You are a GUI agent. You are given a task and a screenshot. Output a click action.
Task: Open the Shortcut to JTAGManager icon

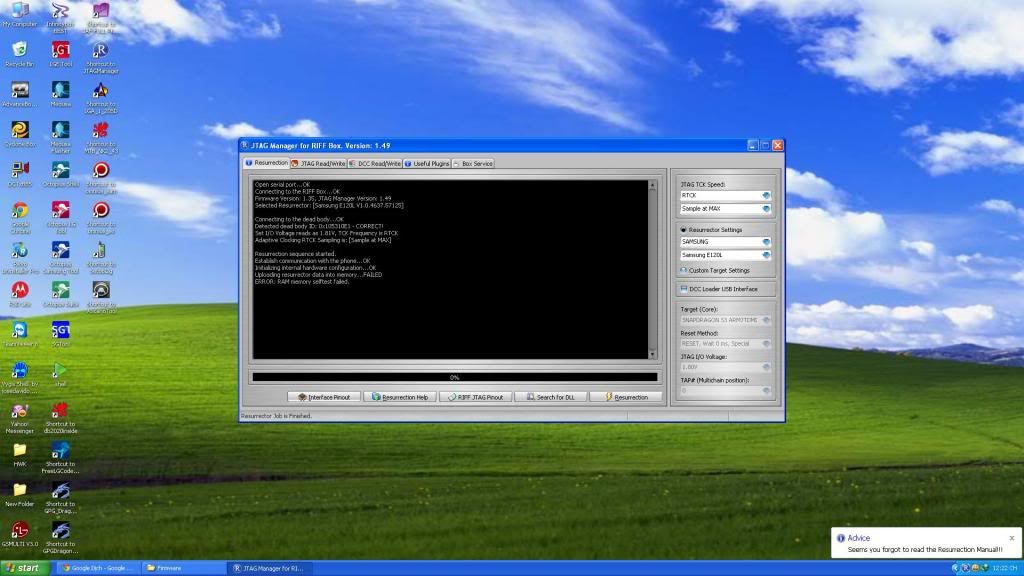[101, 57]
